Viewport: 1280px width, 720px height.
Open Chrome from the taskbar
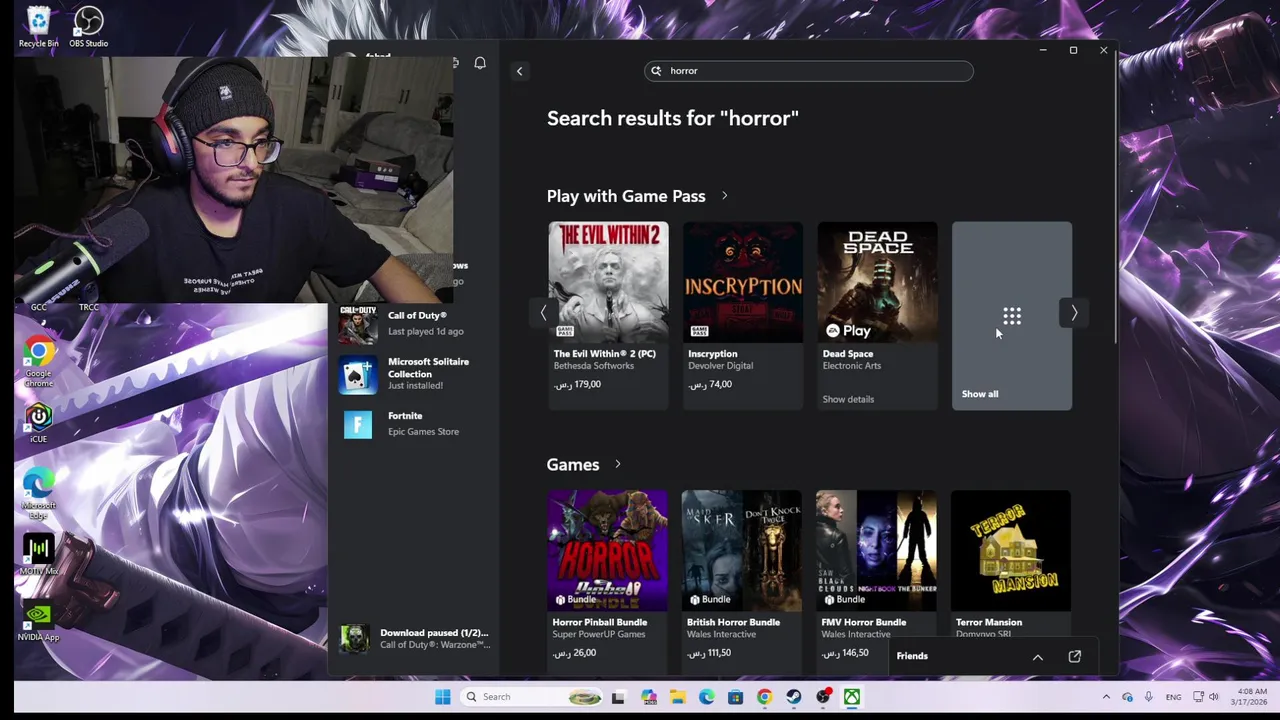(765, 697)
